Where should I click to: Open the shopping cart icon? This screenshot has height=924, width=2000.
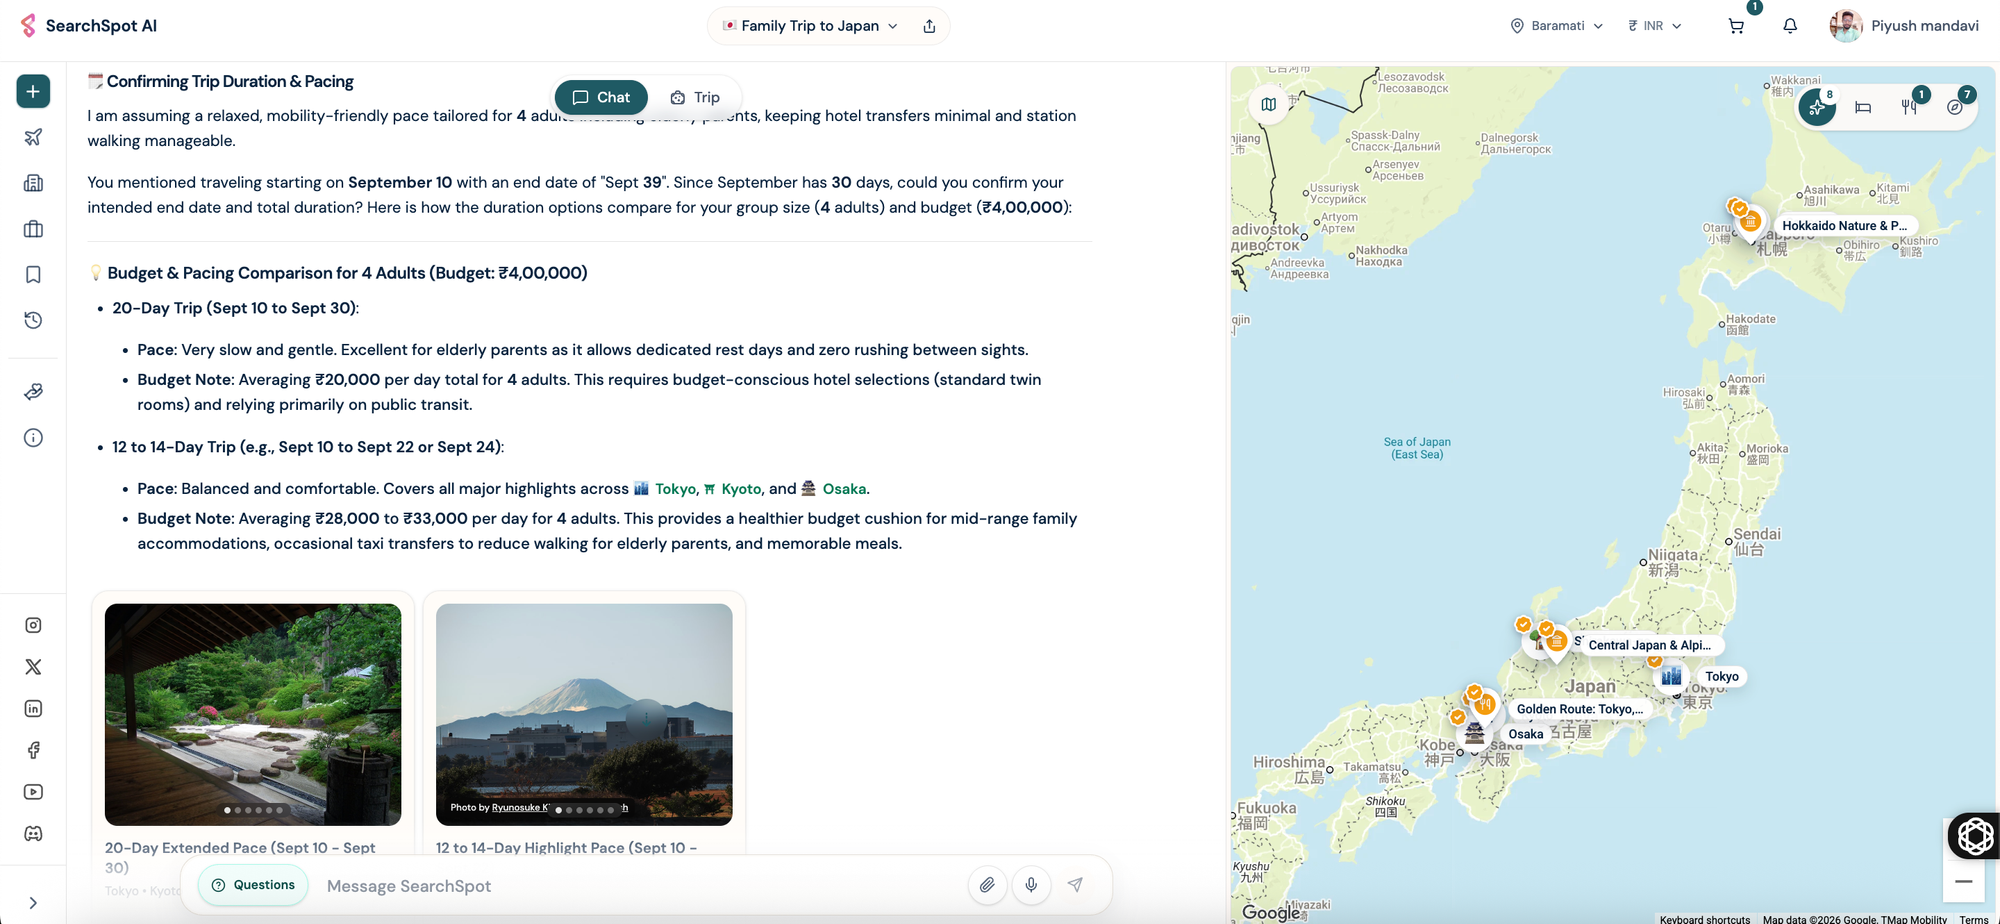1736,26
